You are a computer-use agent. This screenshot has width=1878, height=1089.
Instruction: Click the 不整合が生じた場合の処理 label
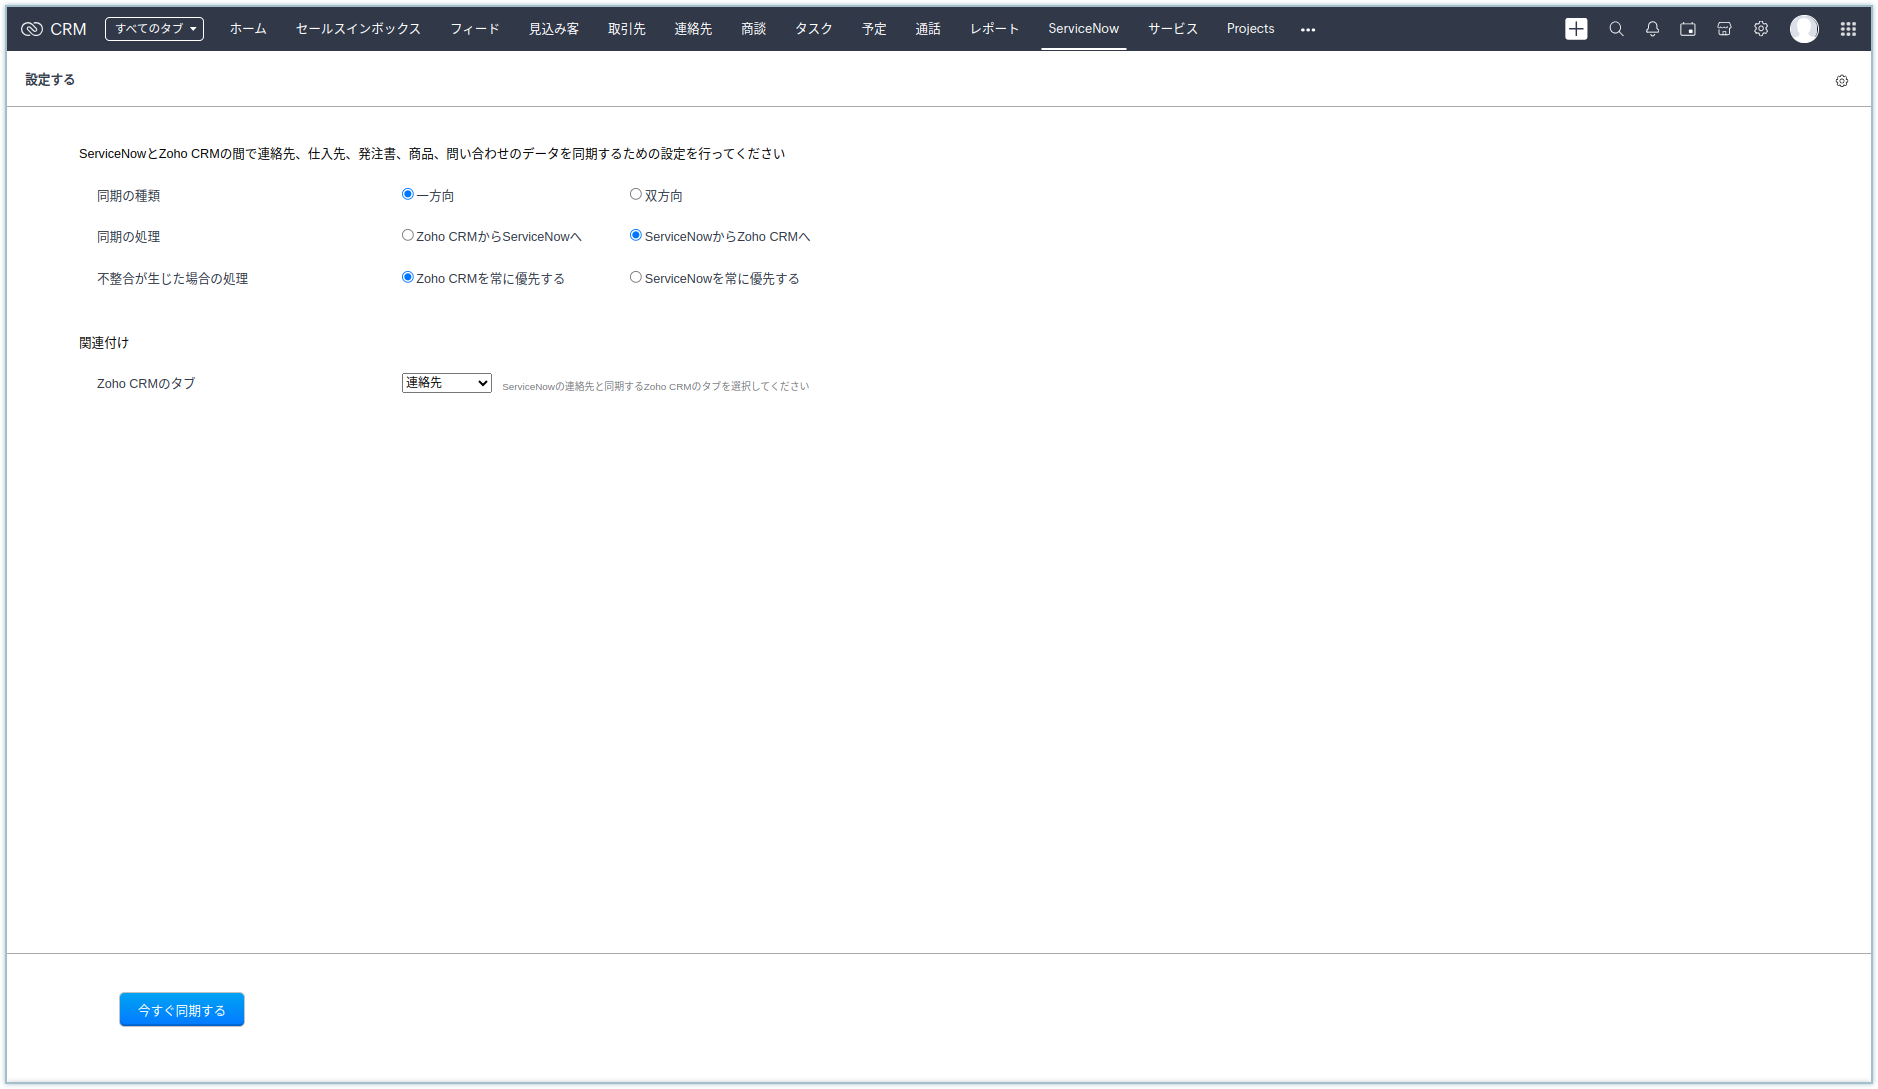[172, 279]
